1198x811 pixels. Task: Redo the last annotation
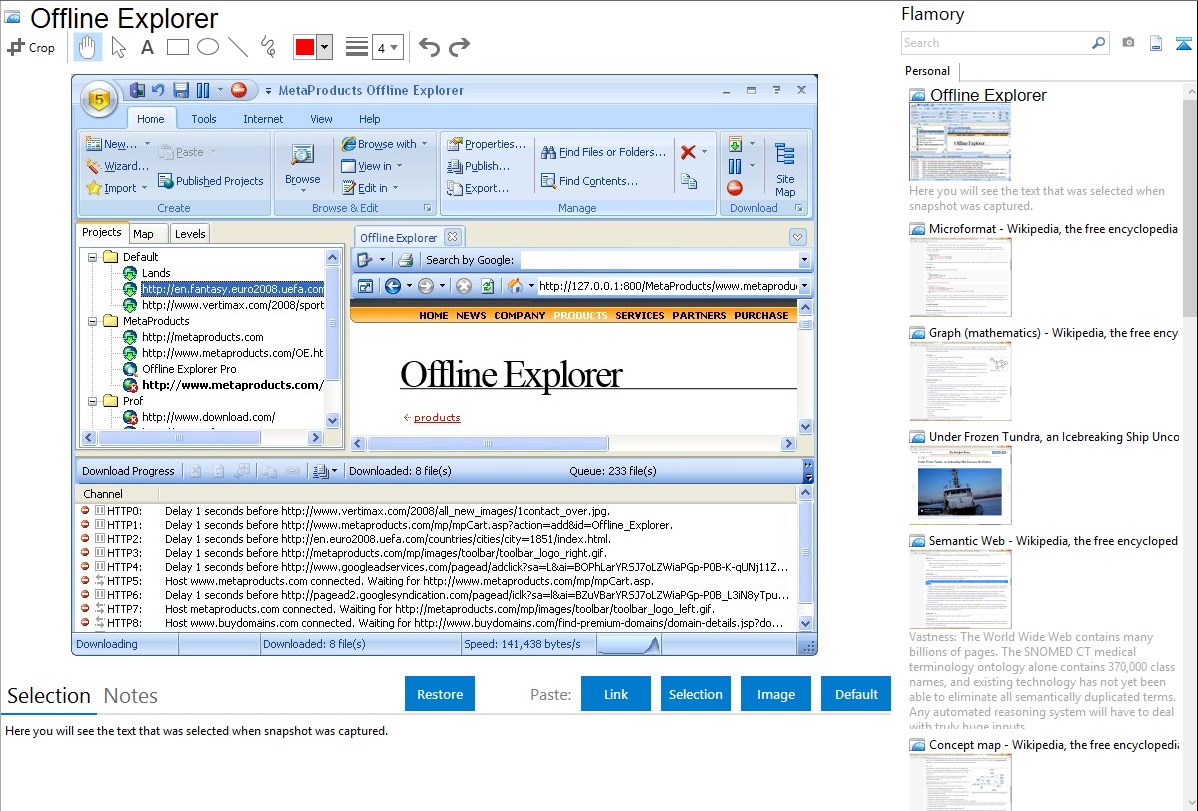coord(459,47)
